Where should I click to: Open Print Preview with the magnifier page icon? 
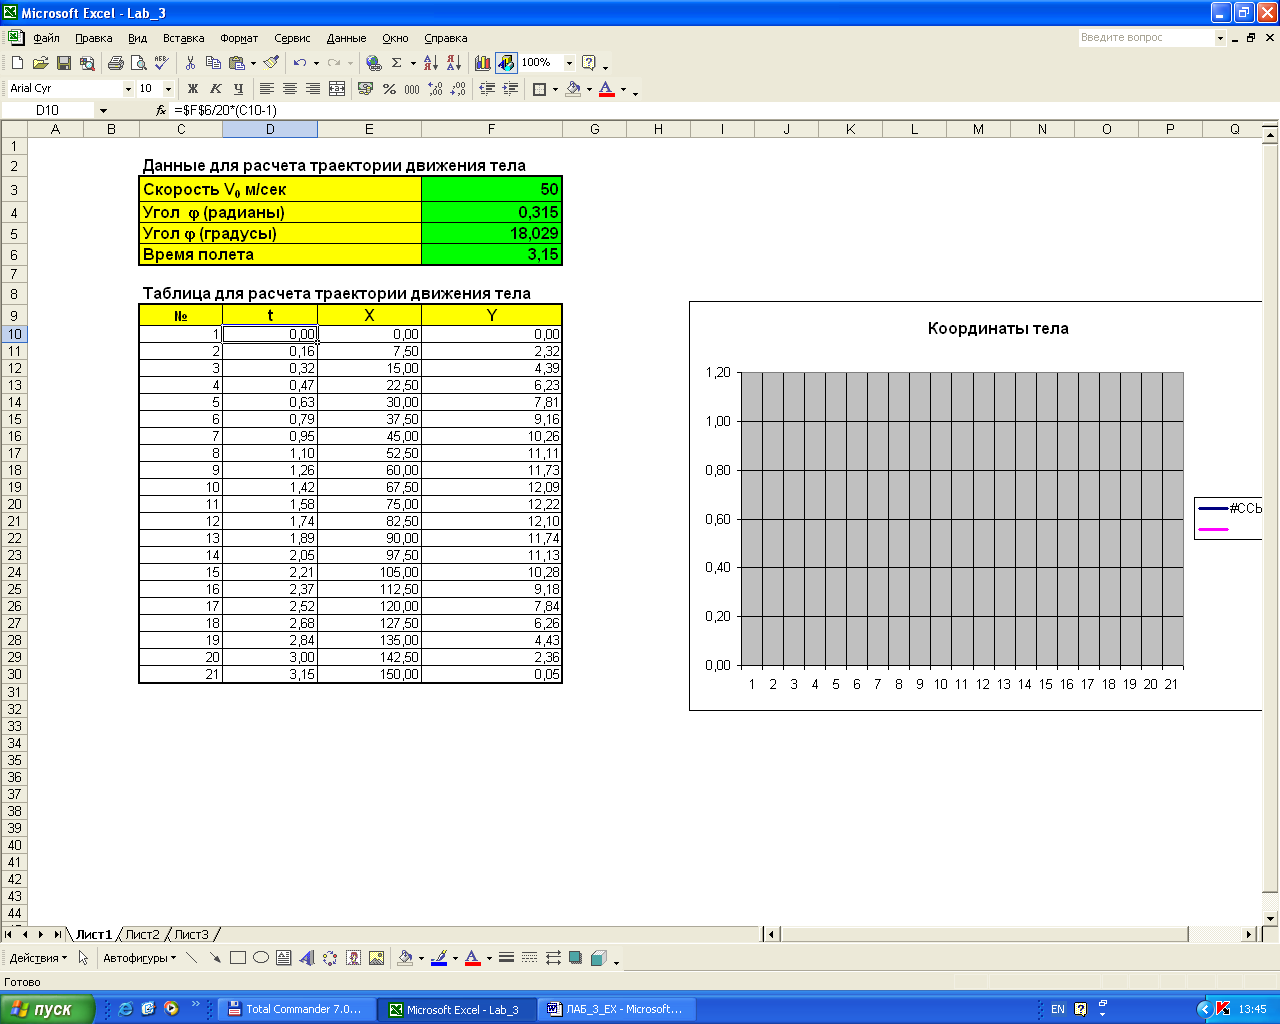click(138, 63)
